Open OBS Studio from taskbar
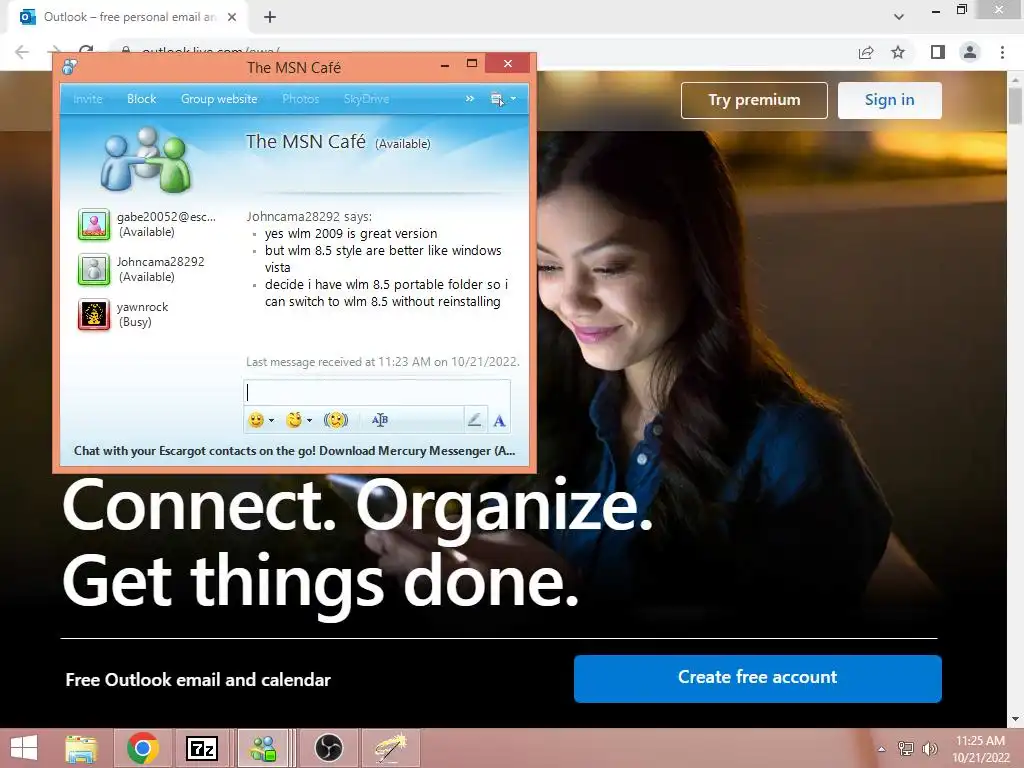 (328, 748)
